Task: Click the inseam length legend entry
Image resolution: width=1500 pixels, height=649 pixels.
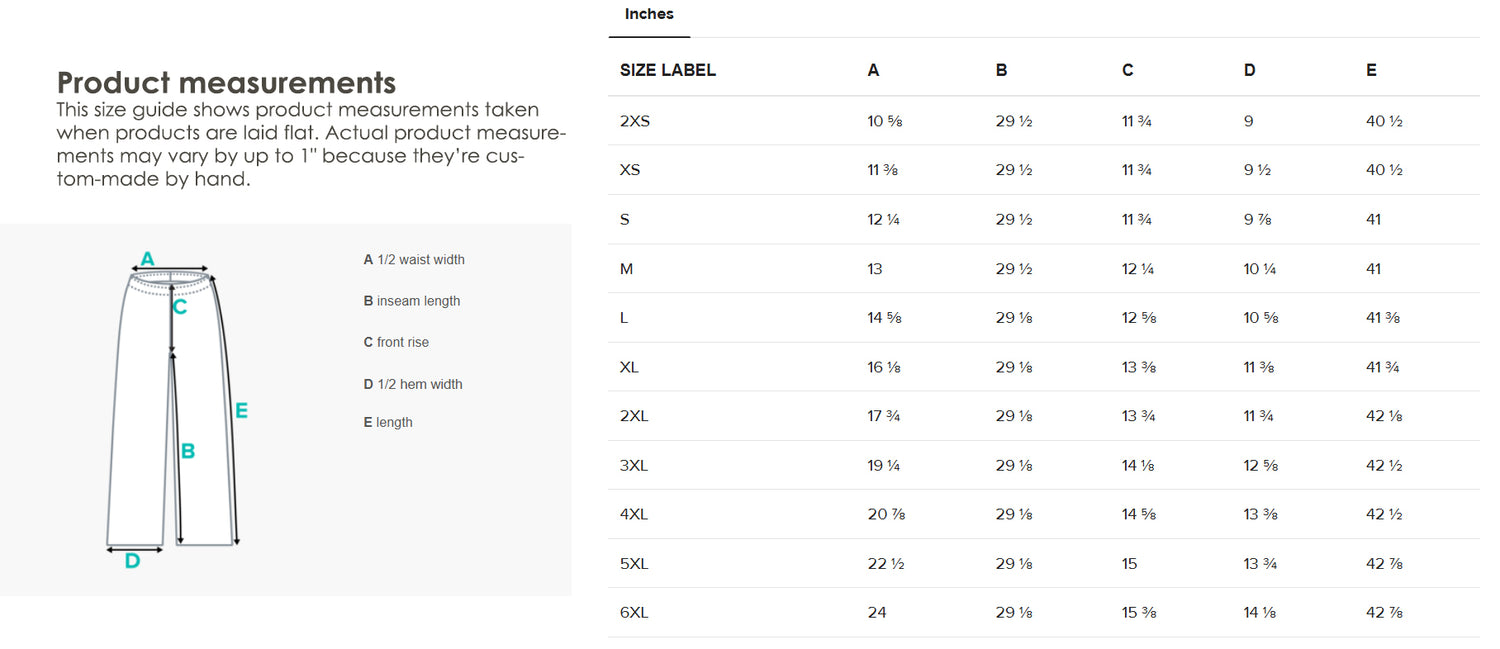Action: (412, 301)
